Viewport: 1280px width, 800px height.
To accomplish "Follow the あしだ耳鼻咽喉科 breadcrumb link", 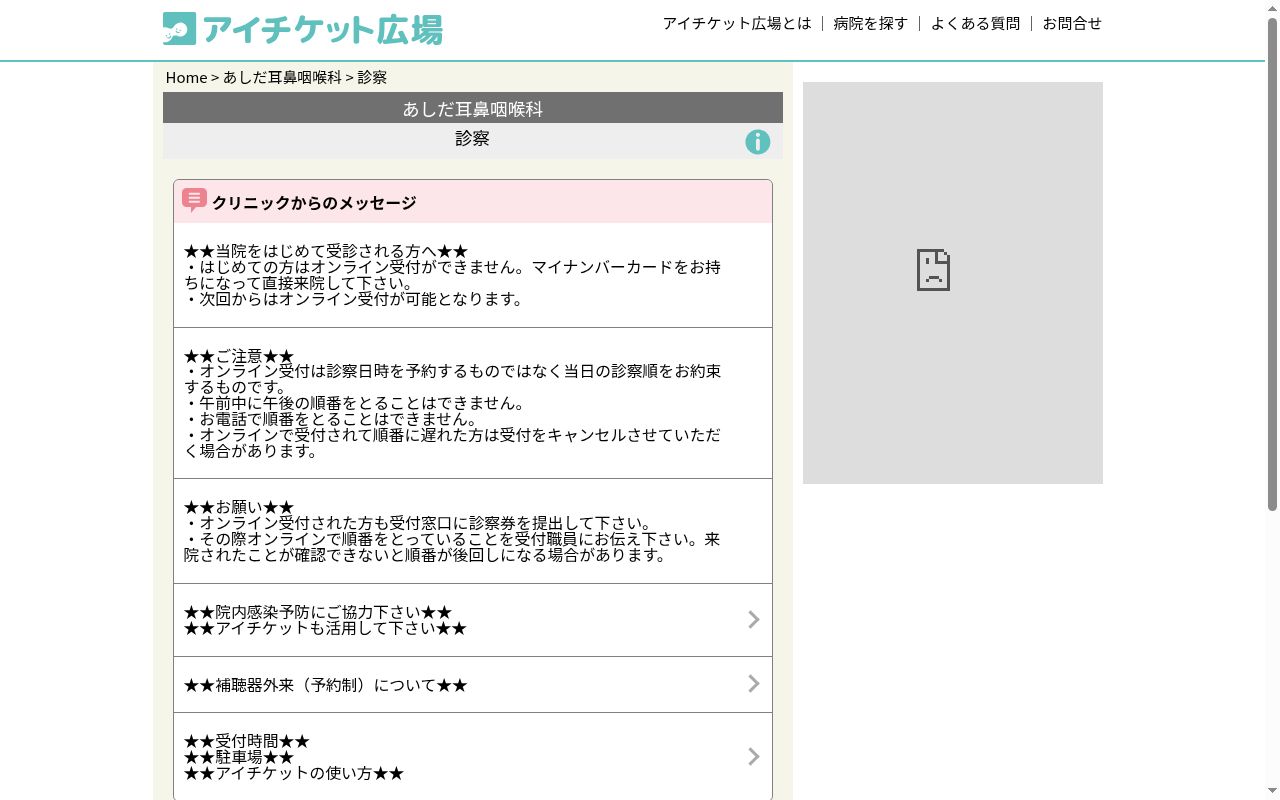I will 282,77.
